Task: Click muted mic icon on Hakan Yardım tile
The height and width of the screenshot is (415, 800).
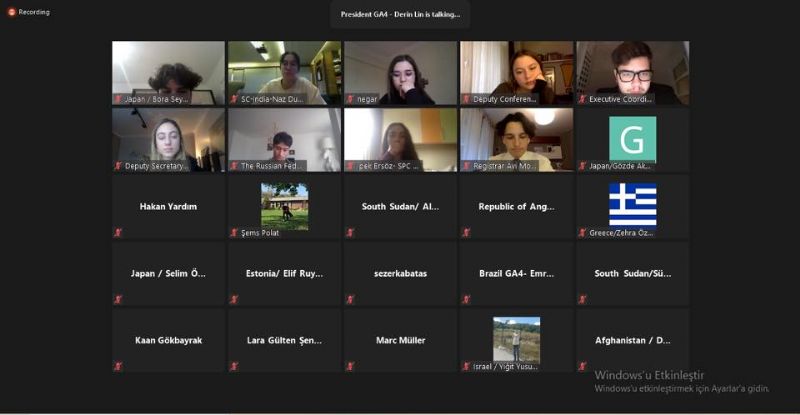Action: point(118,233)
